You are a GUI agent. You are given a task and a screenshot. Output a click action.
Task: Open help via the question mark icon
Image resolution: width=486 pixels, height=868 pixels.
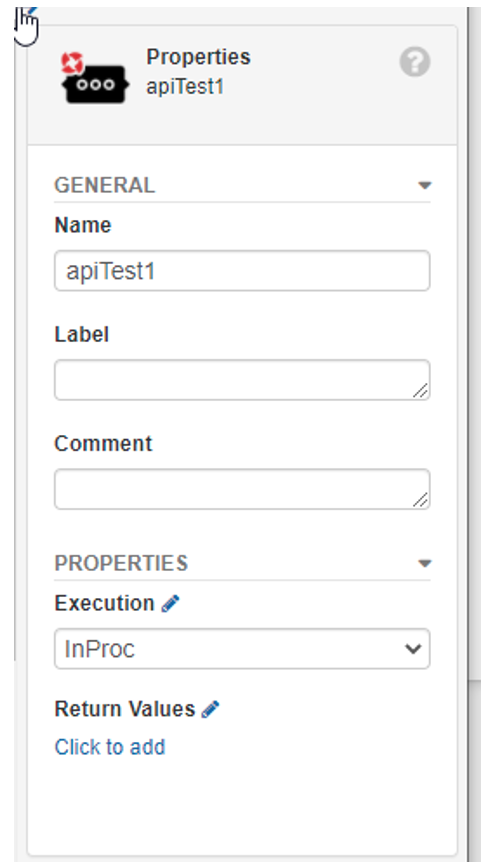pos(415,61)
